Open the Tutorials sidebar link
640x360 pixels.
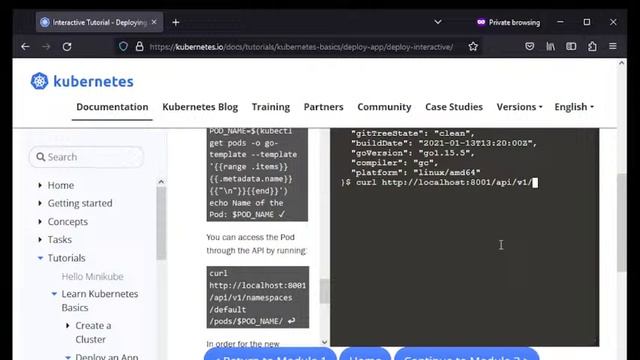[67, 258]
